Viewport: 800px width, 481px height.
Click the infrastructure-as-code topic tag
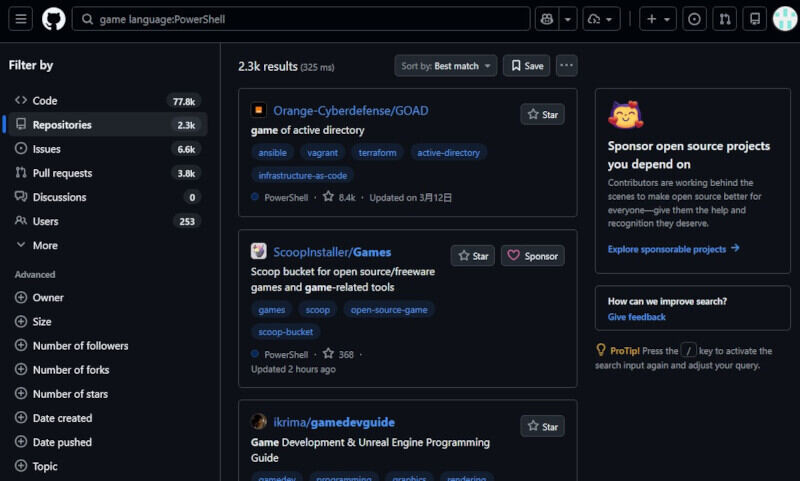pos(303,175)
